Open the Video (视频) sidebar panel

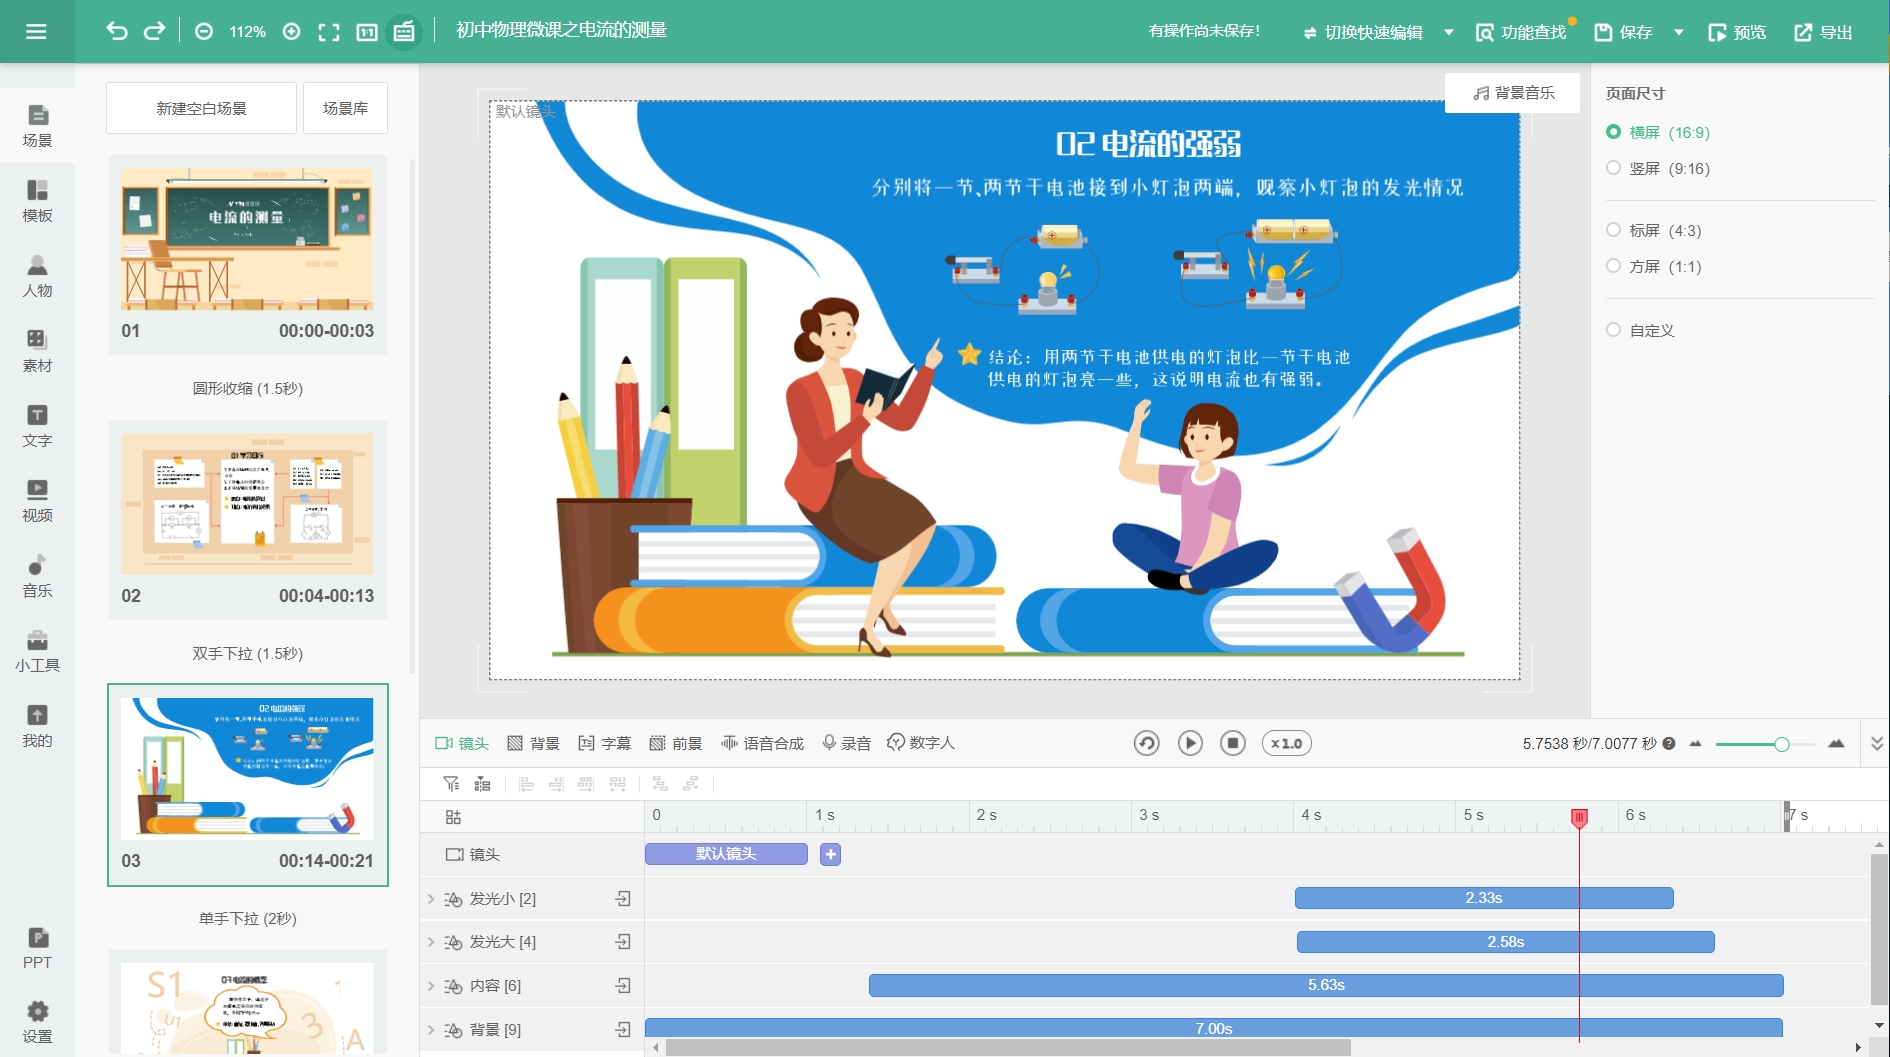pyautogui.click(x=37, y=501)
